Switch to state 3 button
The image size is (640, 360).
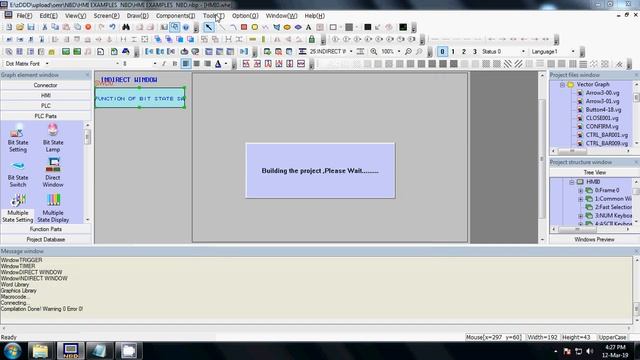click(x=475, y=51)
